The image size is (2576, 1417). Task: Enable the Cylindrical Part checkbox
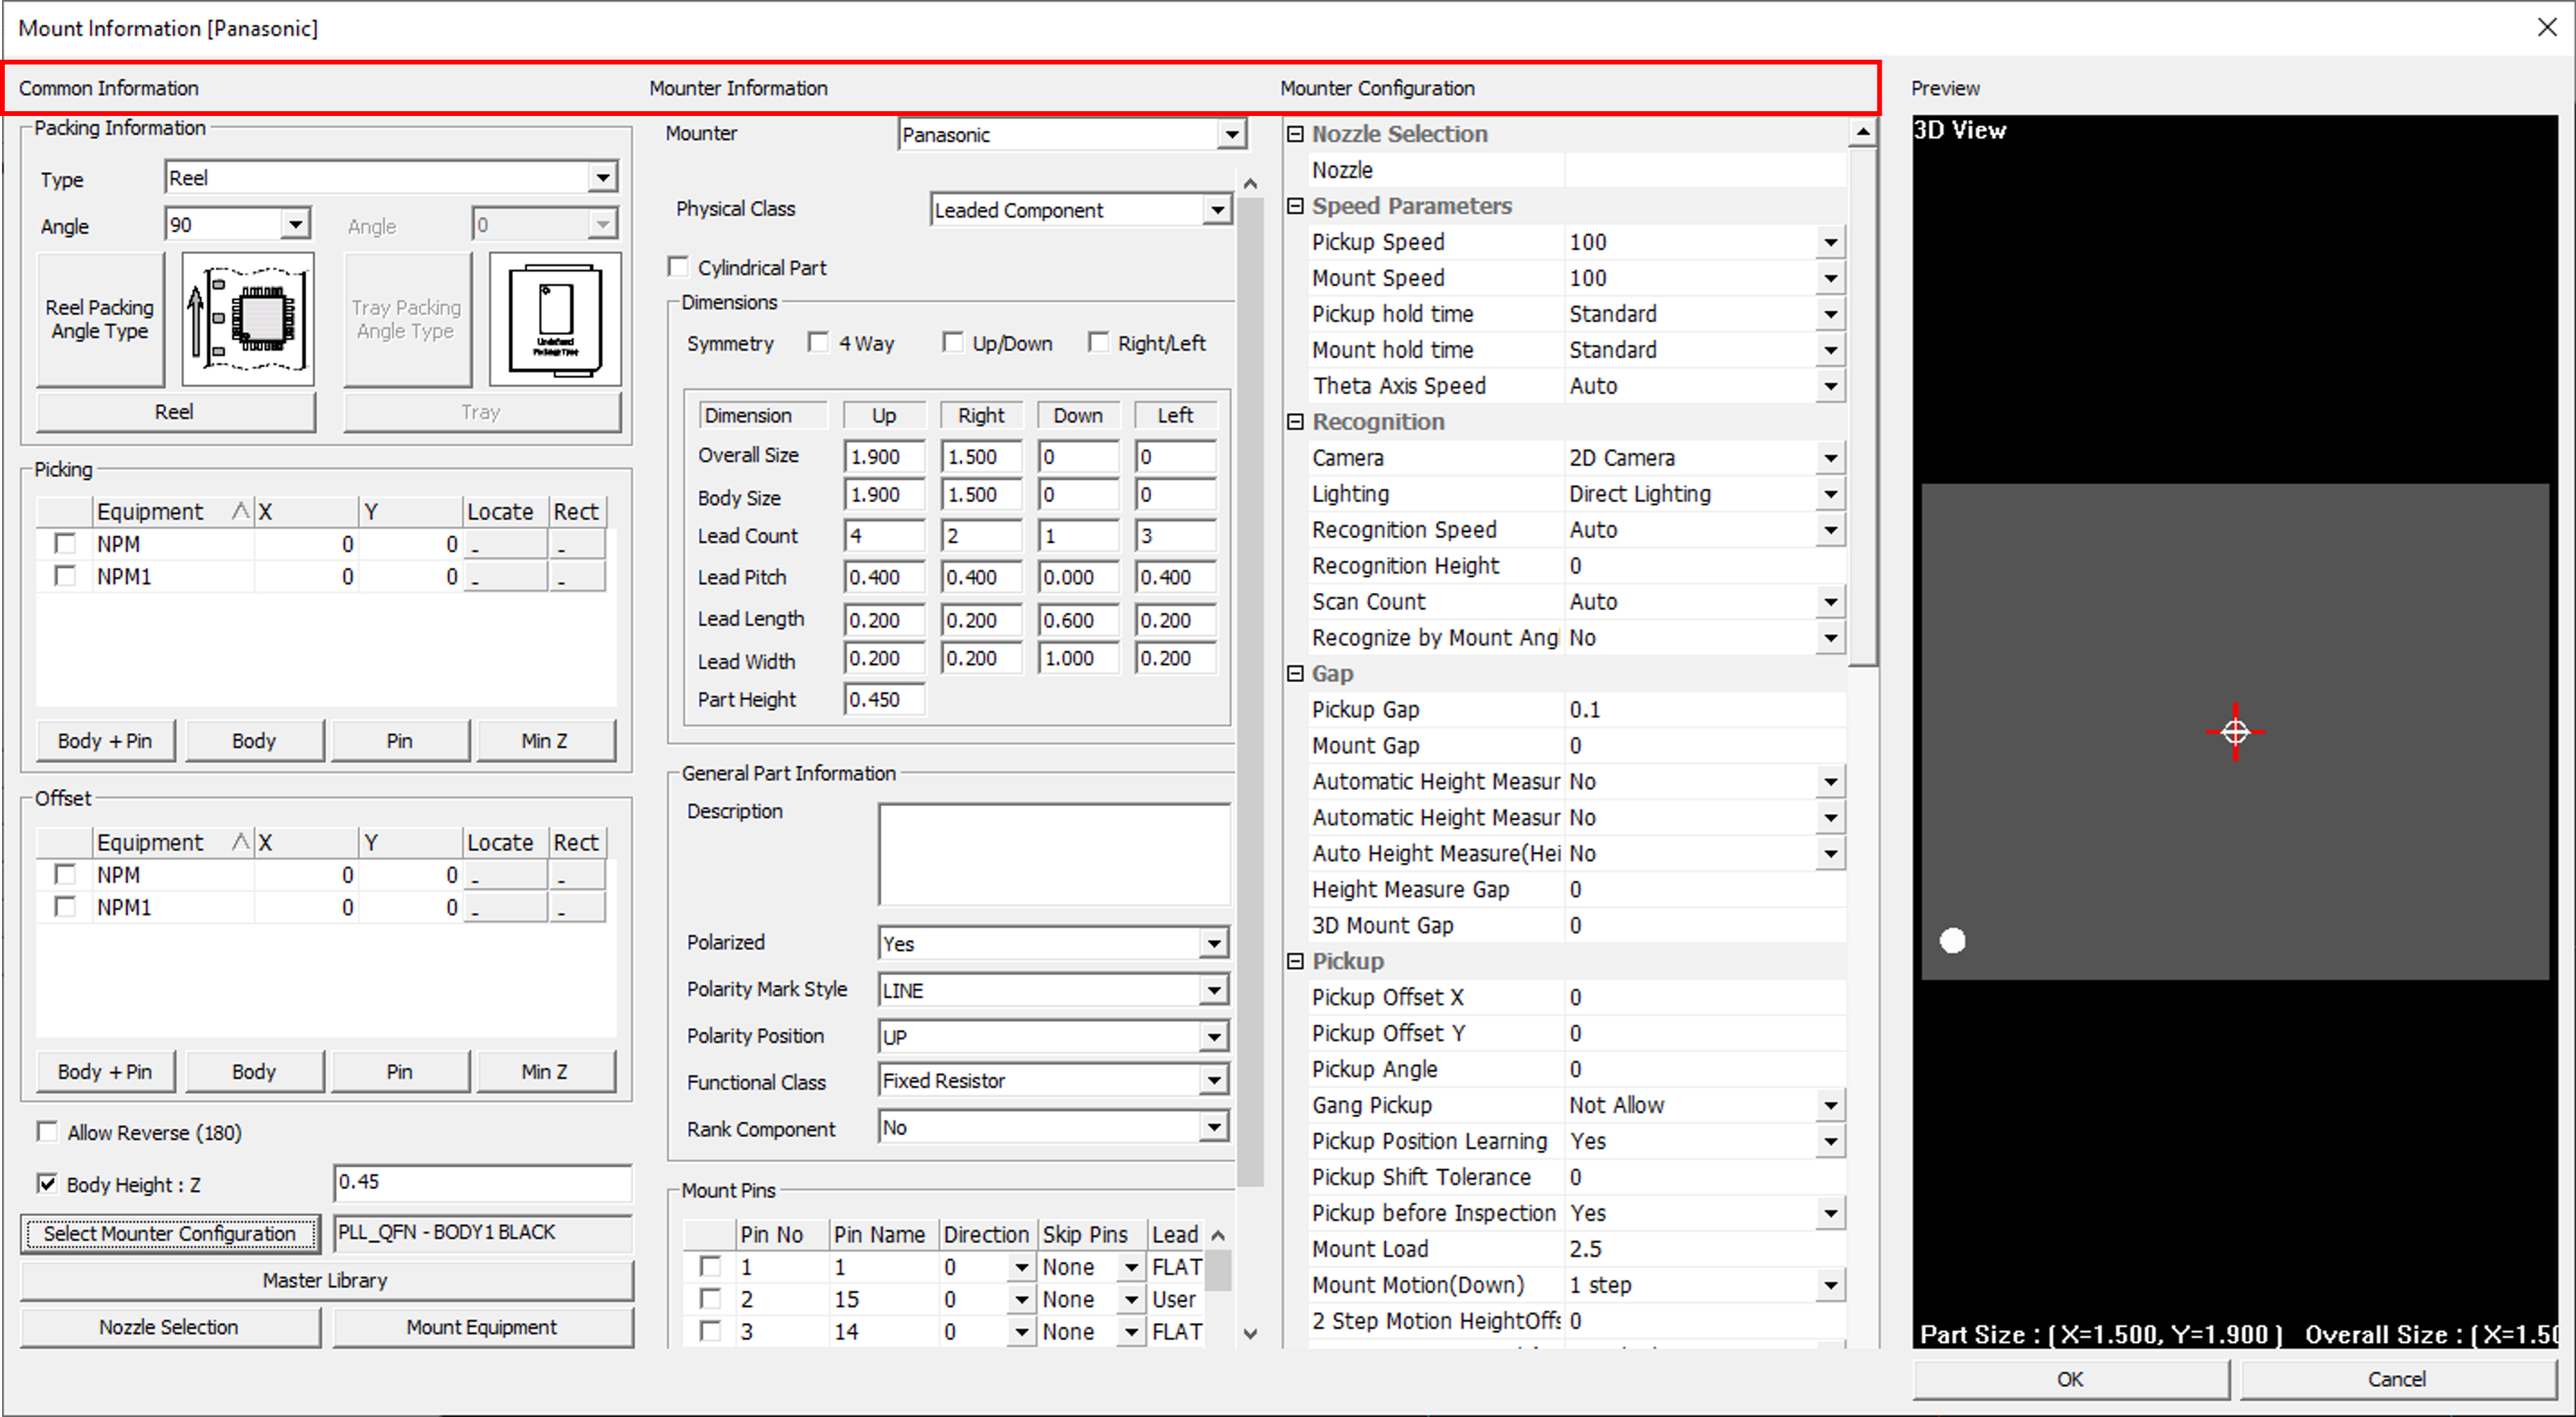tap(679, 267)
